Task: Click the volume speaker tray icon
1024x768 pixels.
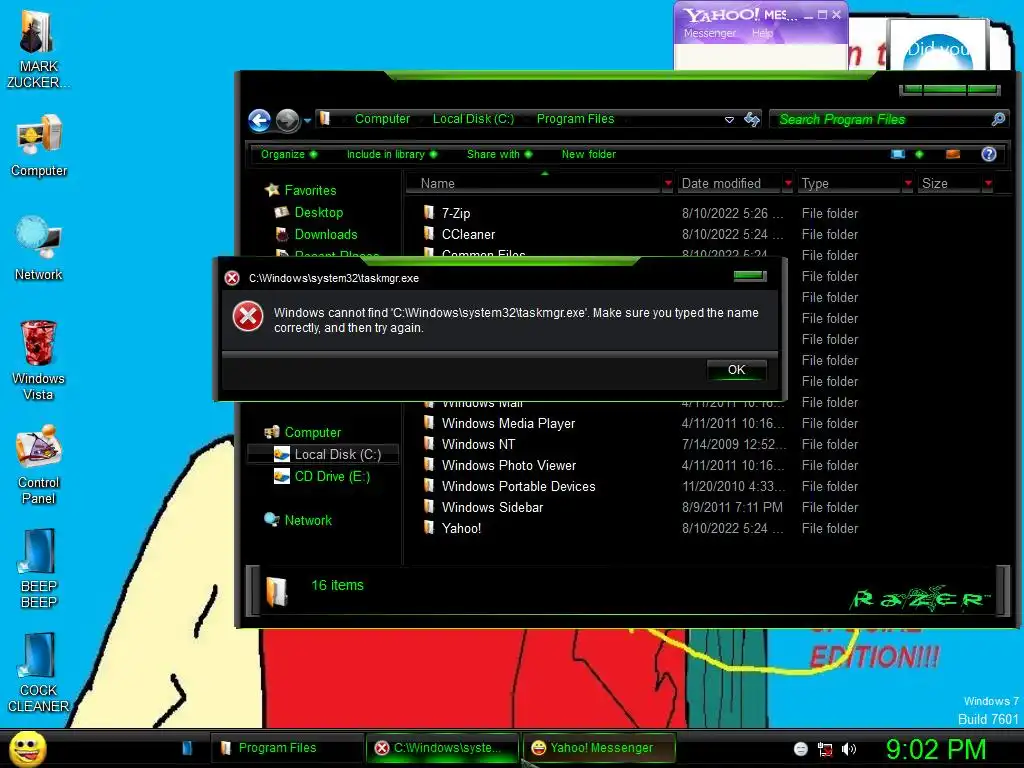Action: (x=848, y=749)
